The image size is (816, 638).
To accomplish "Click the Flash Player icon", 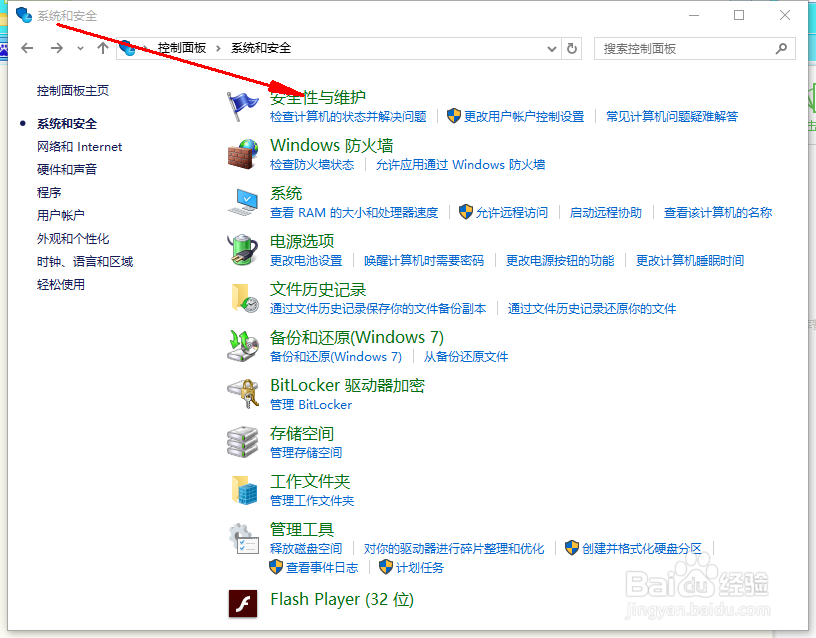I will (243, 603).
